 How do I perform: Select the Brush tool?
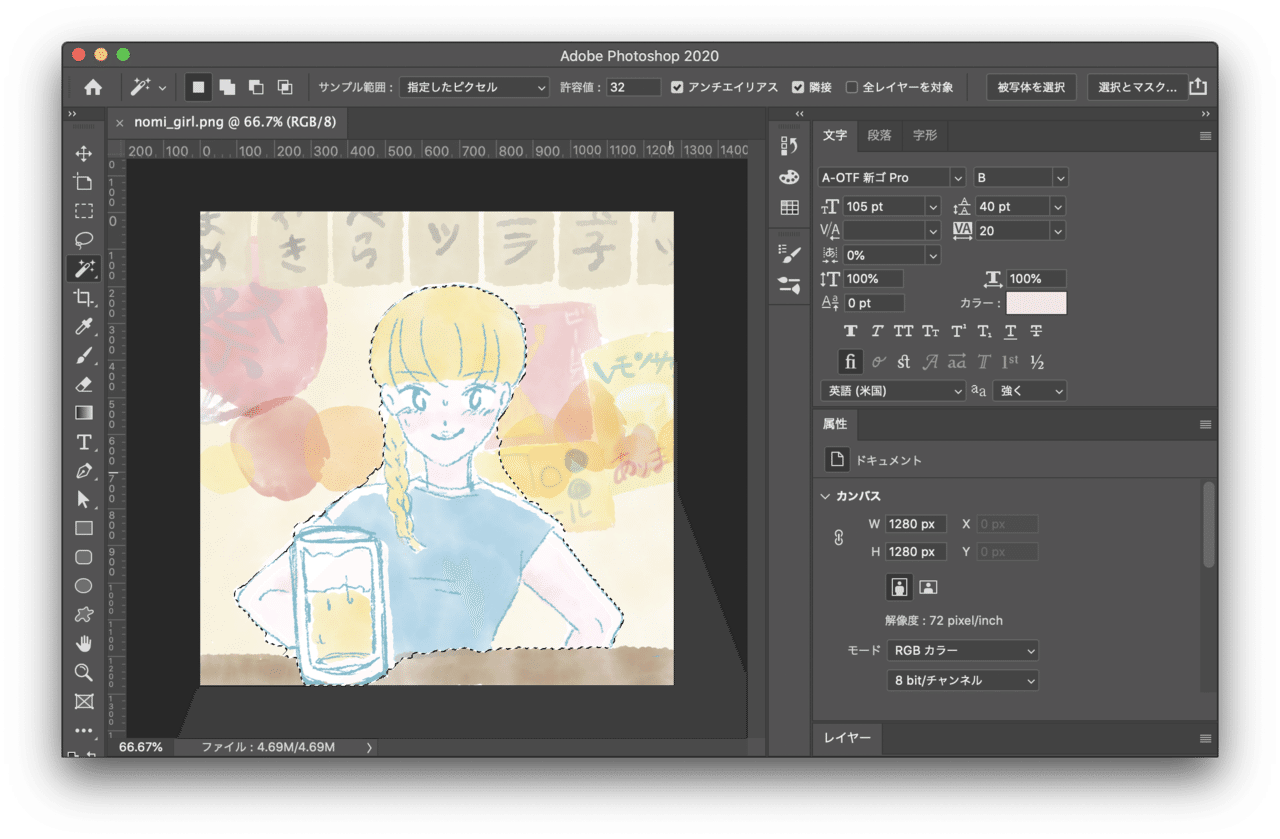84,355
